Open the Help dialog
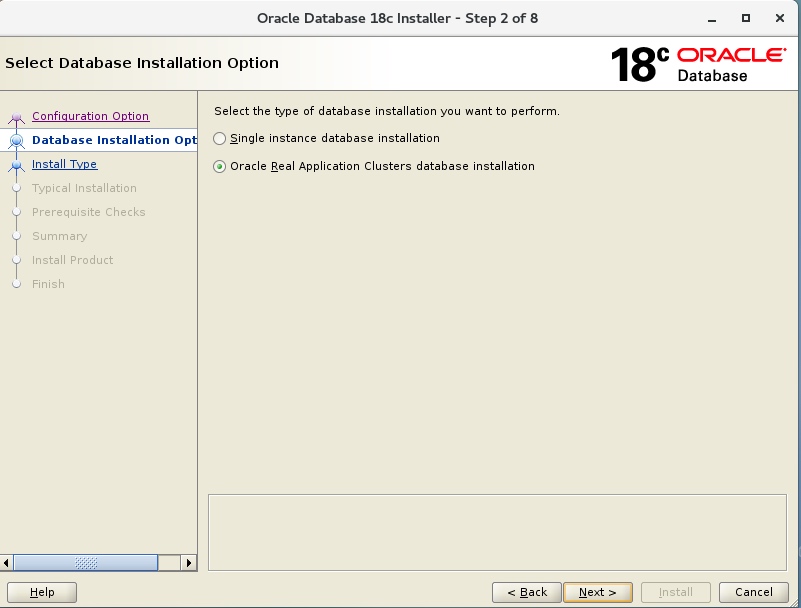 [x=41, y=592]
